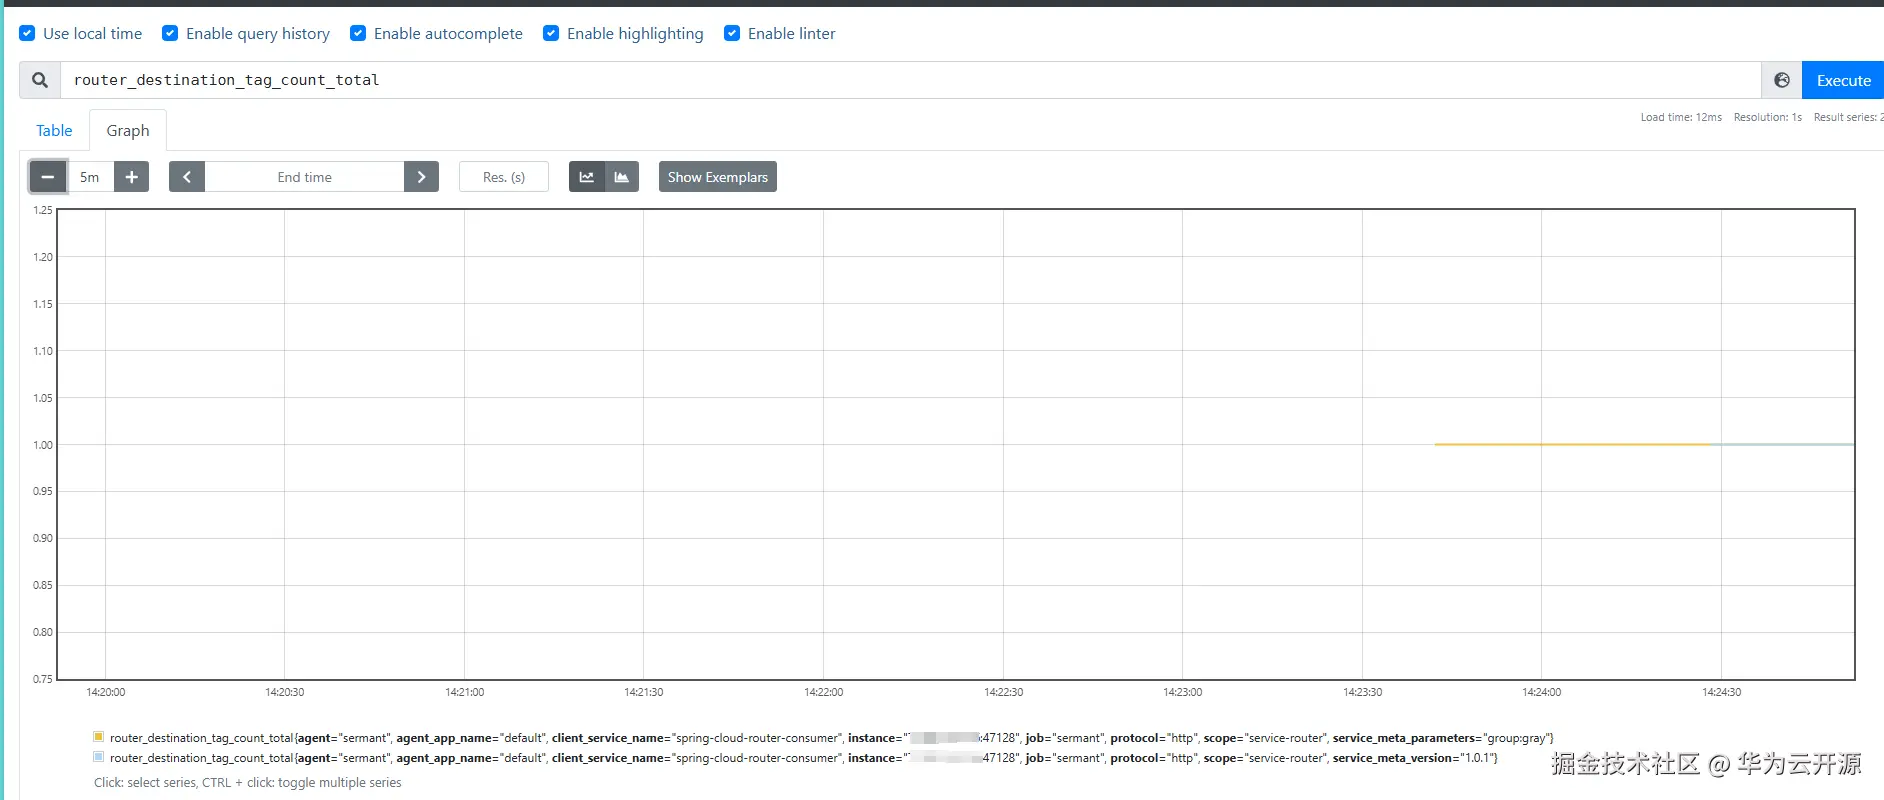
Task: Toggle the Enable autocomplete checkbox
Action: (358, 33)
